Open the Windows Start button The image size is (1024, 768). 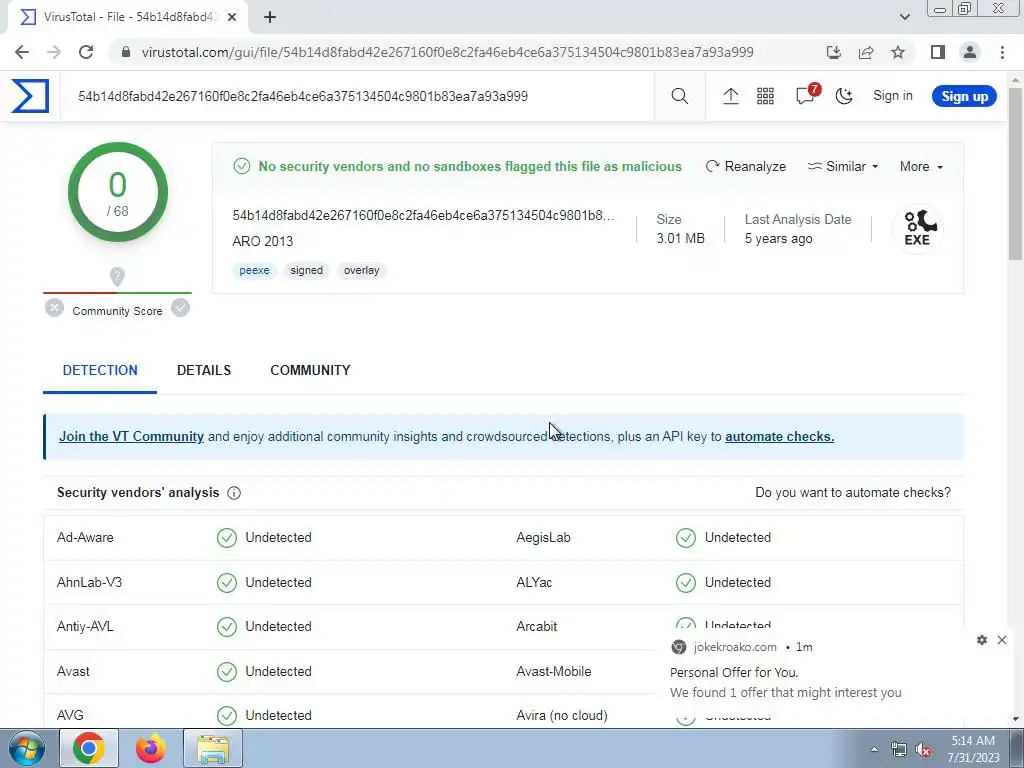click(x=26, y=748)
